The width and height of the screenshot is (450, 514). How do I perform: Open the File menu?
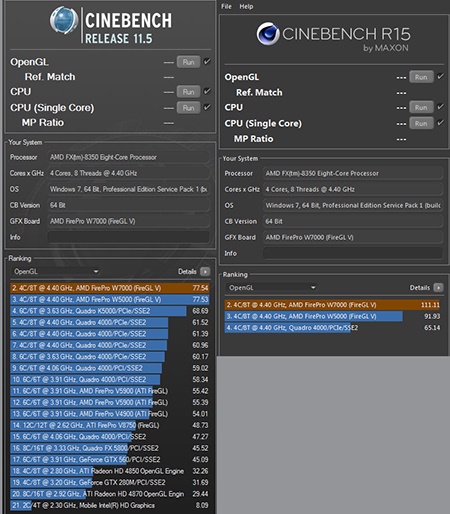[x=226, y=6]
